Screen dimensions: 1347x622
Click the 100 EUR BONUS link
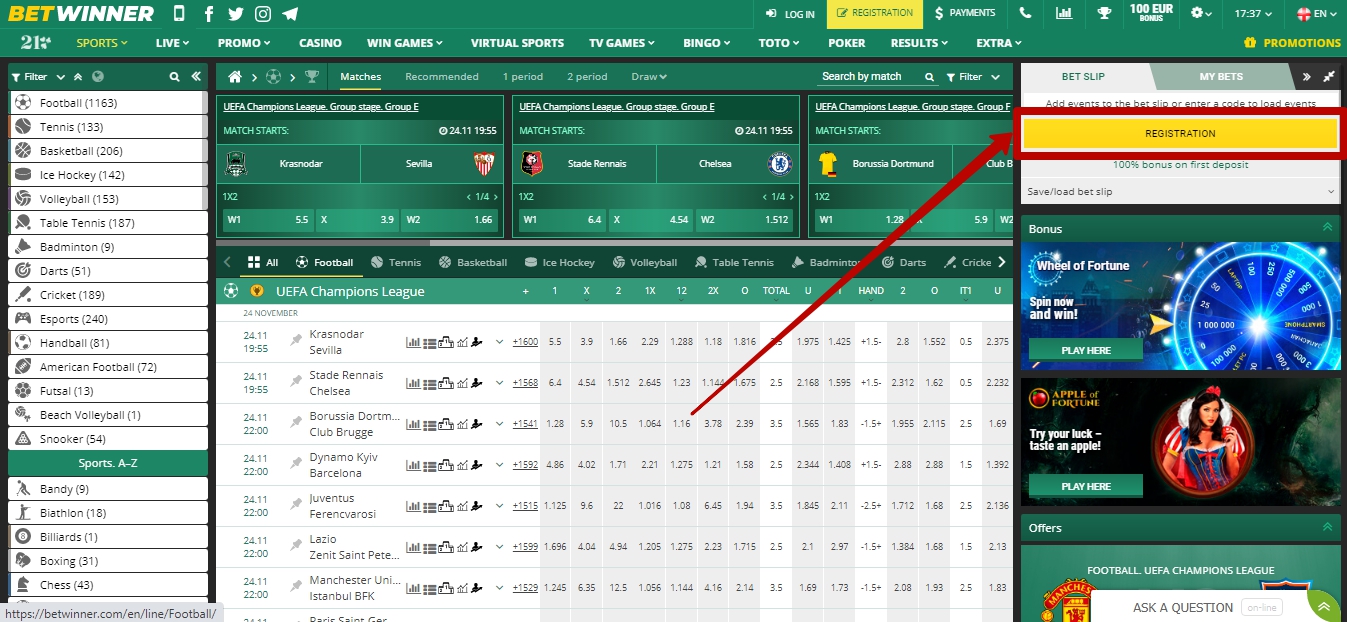click(x=1151, y=14)
